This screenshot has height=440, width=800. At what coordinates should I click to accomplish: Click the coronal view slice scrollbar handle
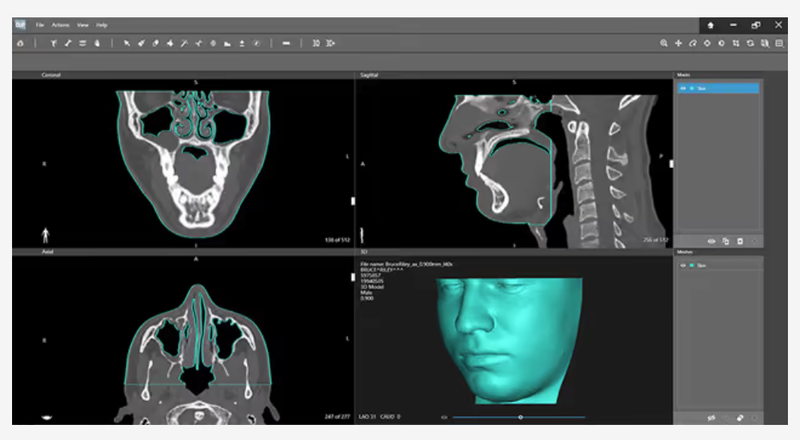353,201
